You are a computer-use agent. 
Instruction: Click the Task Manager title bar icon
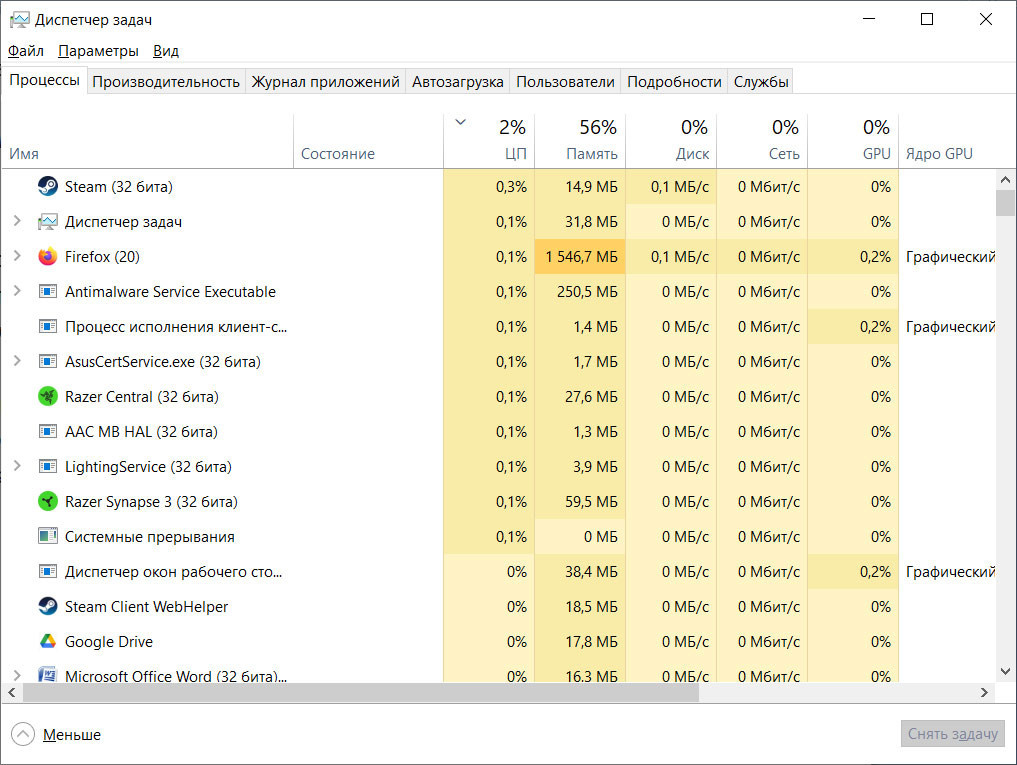point(19,20)
